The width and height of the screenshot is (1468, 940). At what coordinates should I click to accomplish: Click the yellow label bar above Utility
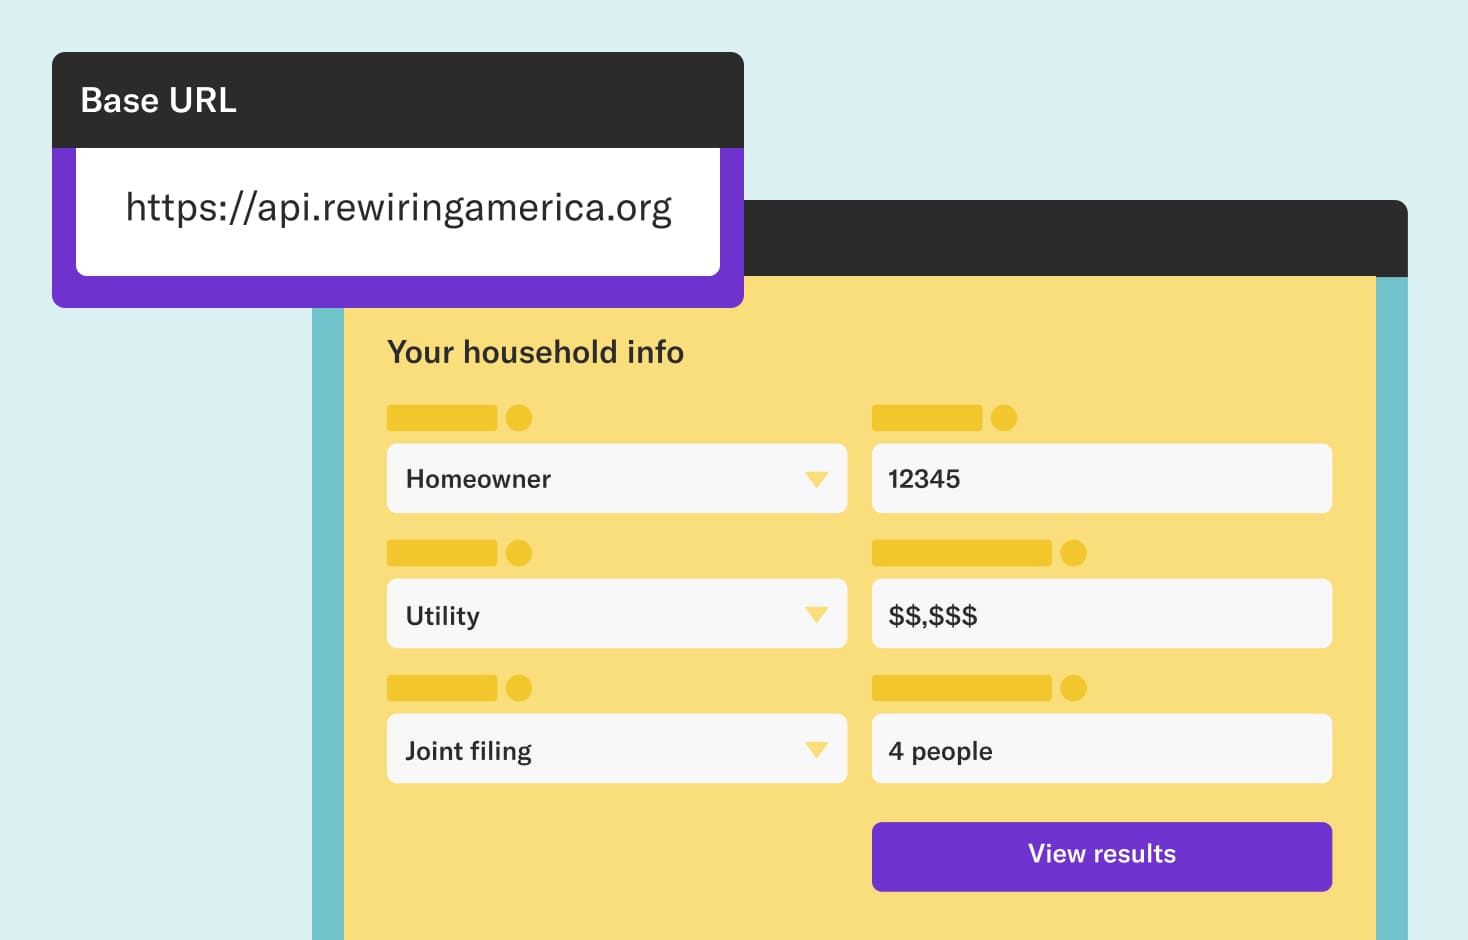click(x=442, y=552)
